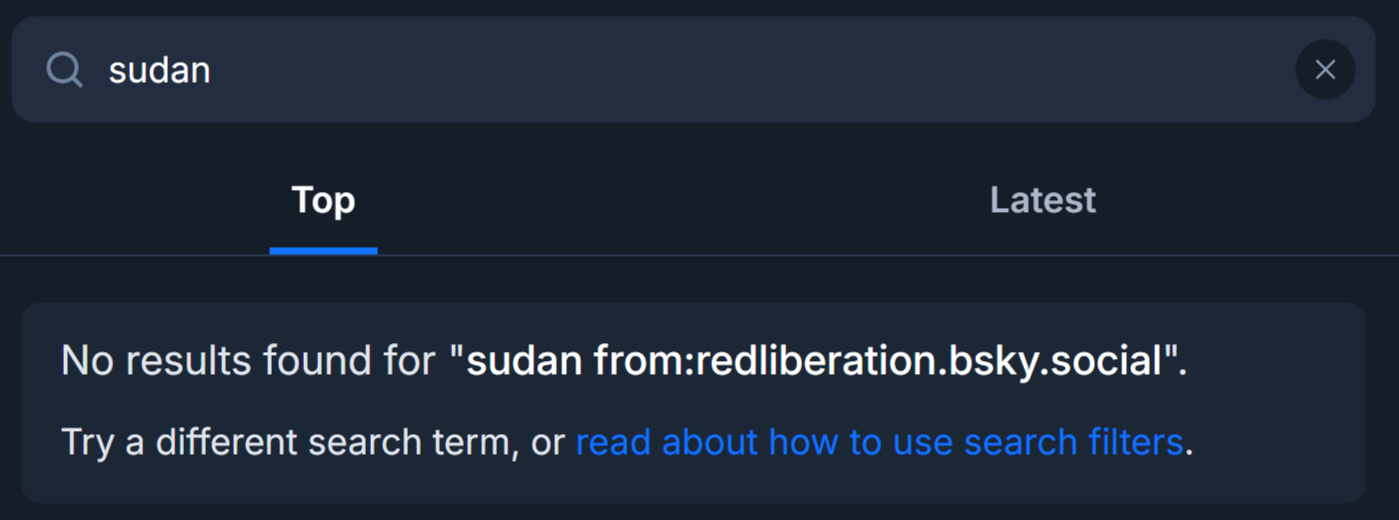Click the blue underline beneath the Top tab

tap(323, 251)
